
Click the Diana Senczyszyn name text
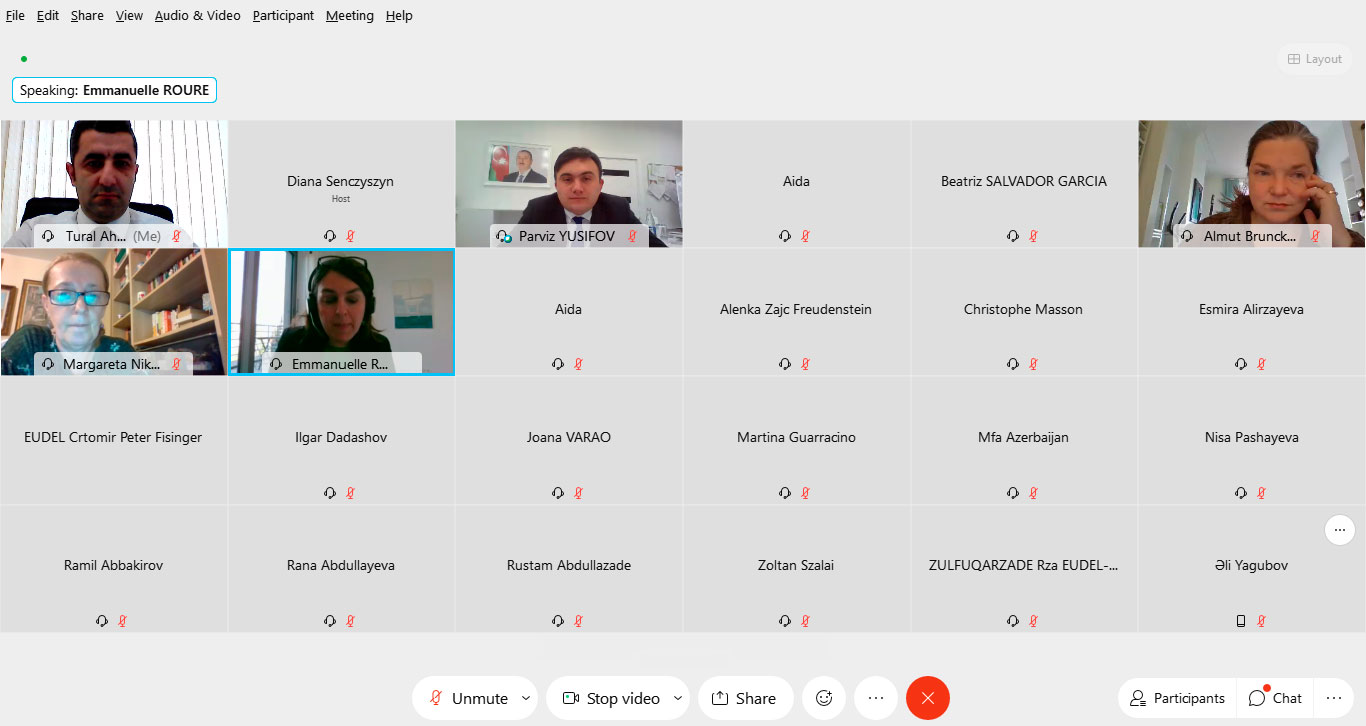[341, 181]
